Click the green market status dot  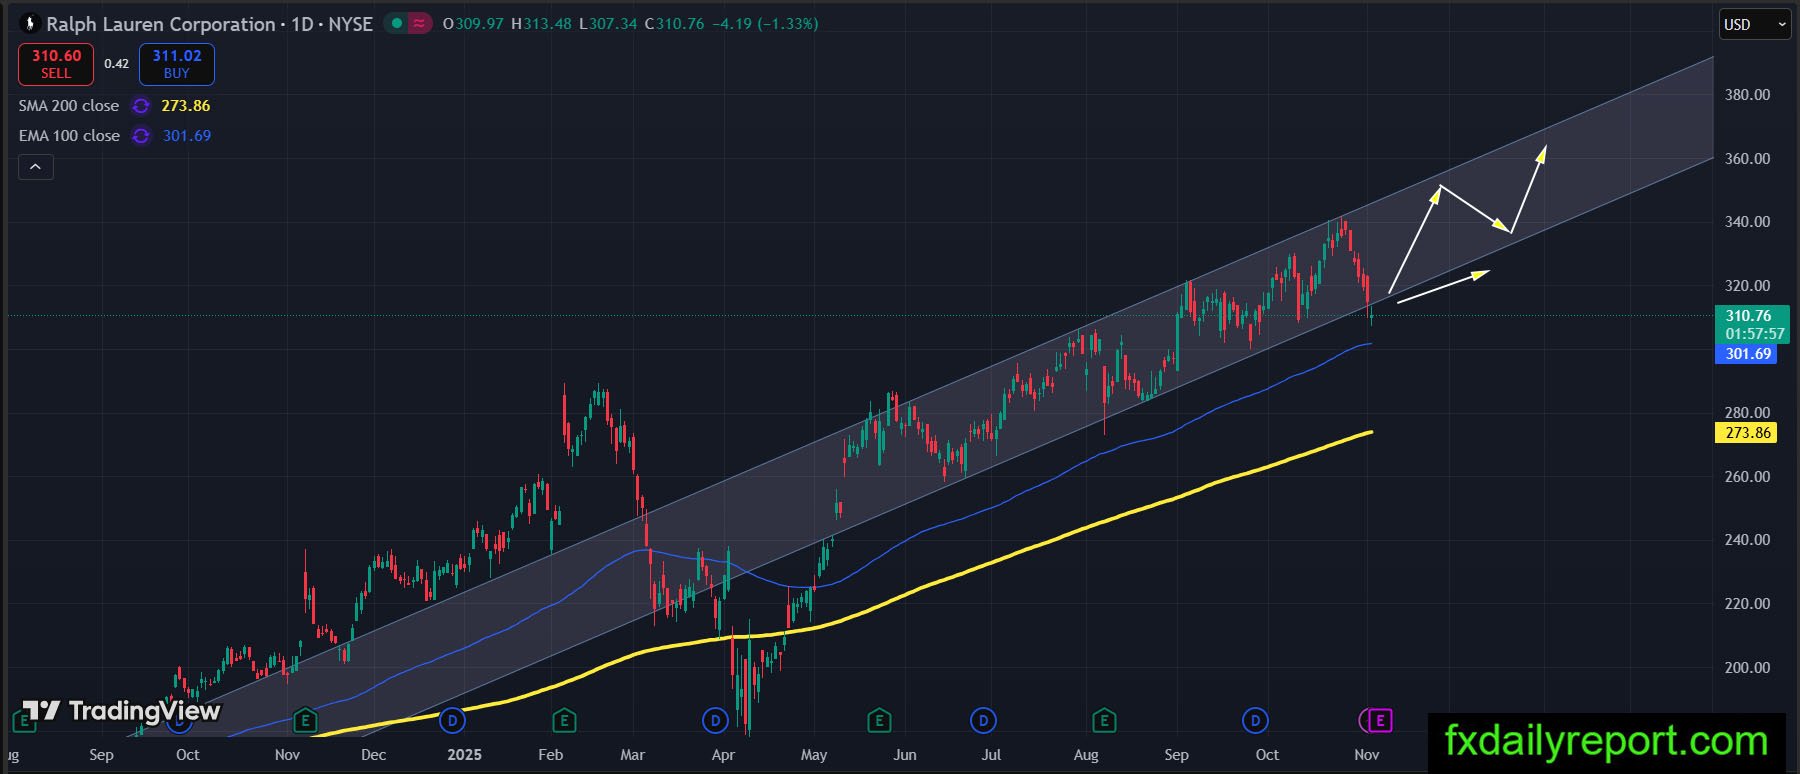397,24
